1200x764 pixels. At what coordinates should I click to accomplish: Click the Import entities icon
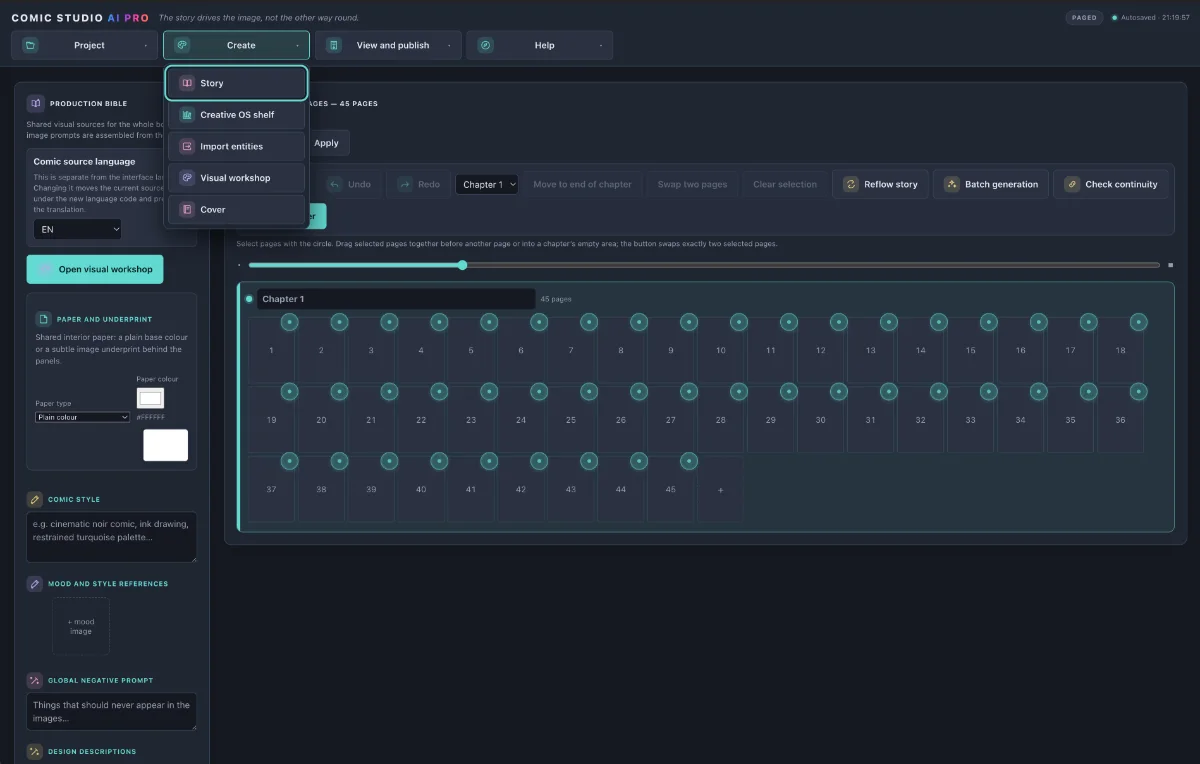coord(186,146)
